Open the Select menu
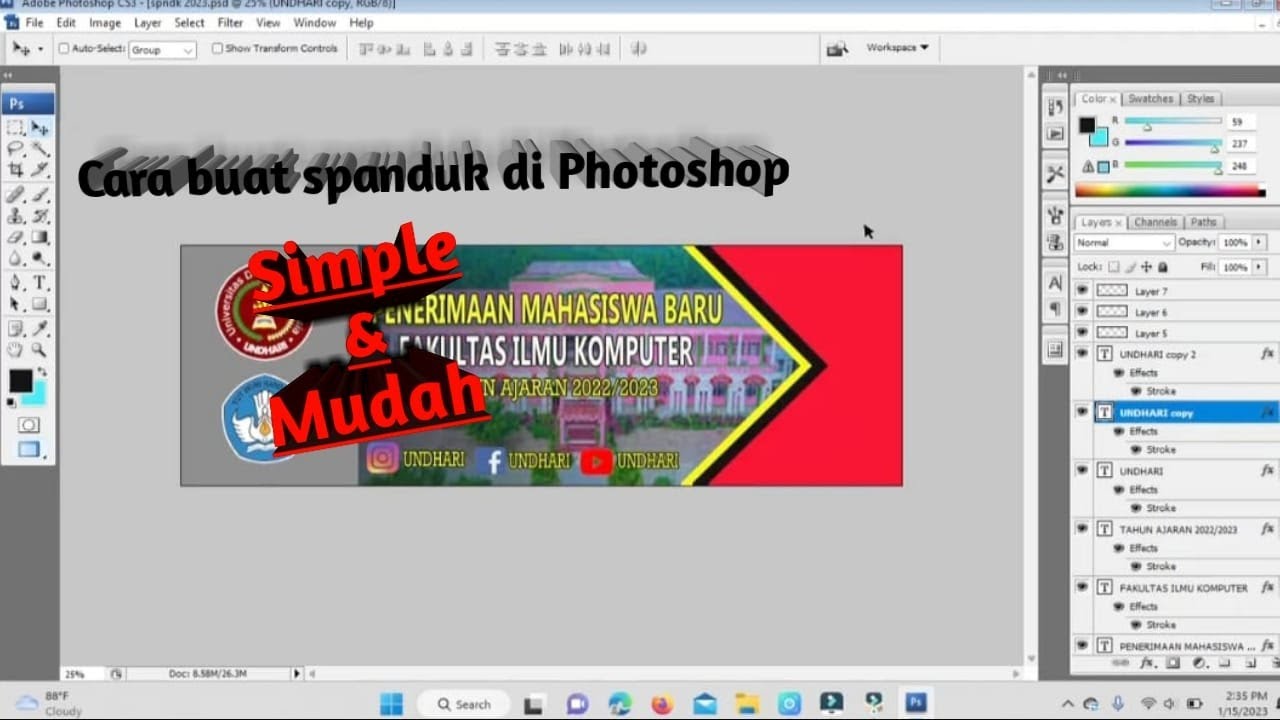 (x=189, y=22)
